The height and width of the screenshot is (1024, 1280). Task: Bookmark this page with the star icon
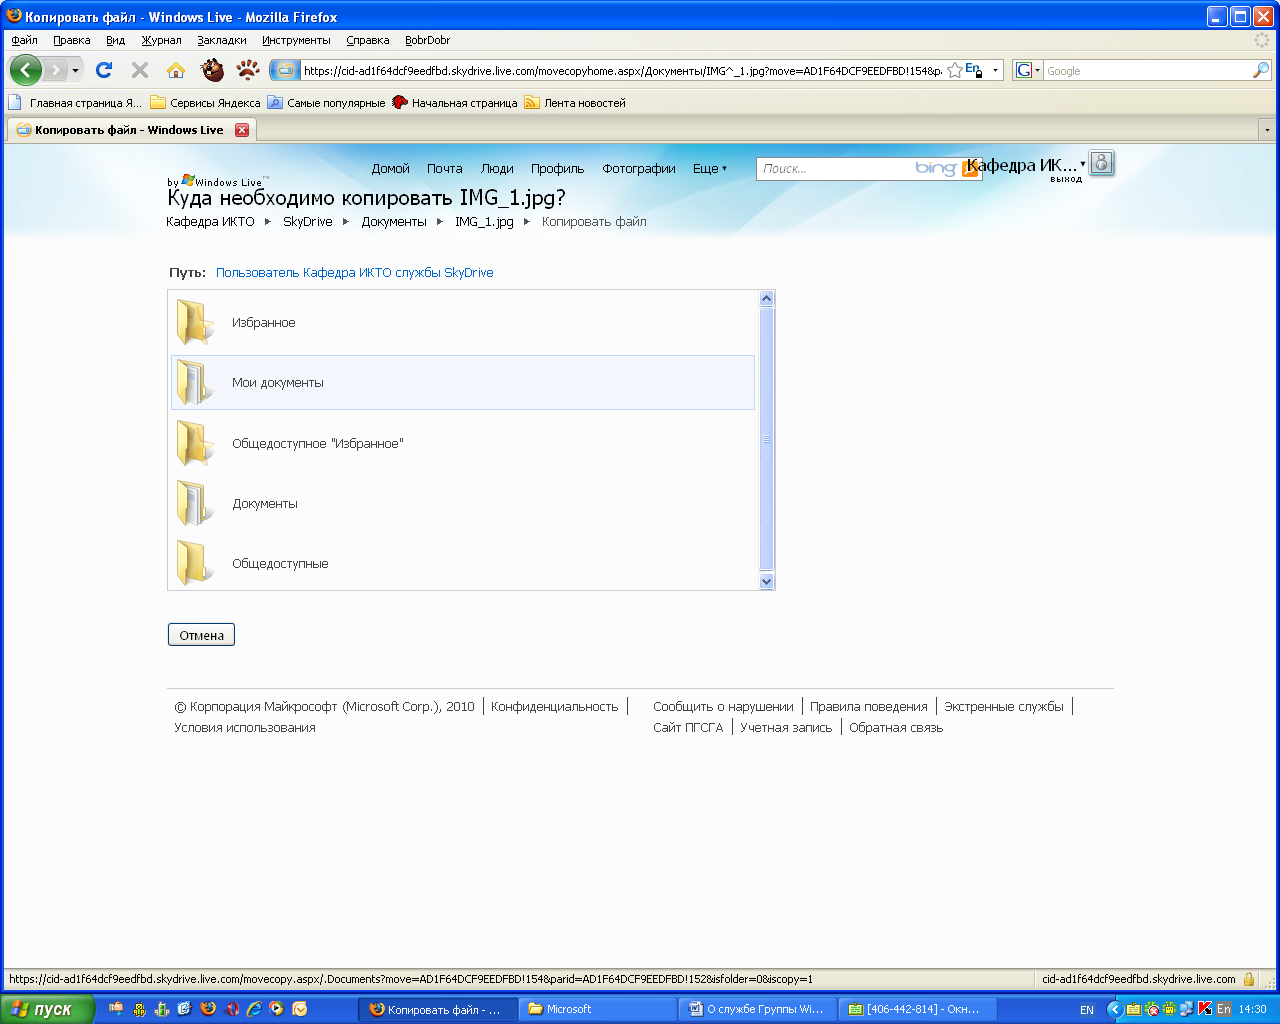click(x=955, y=70)
